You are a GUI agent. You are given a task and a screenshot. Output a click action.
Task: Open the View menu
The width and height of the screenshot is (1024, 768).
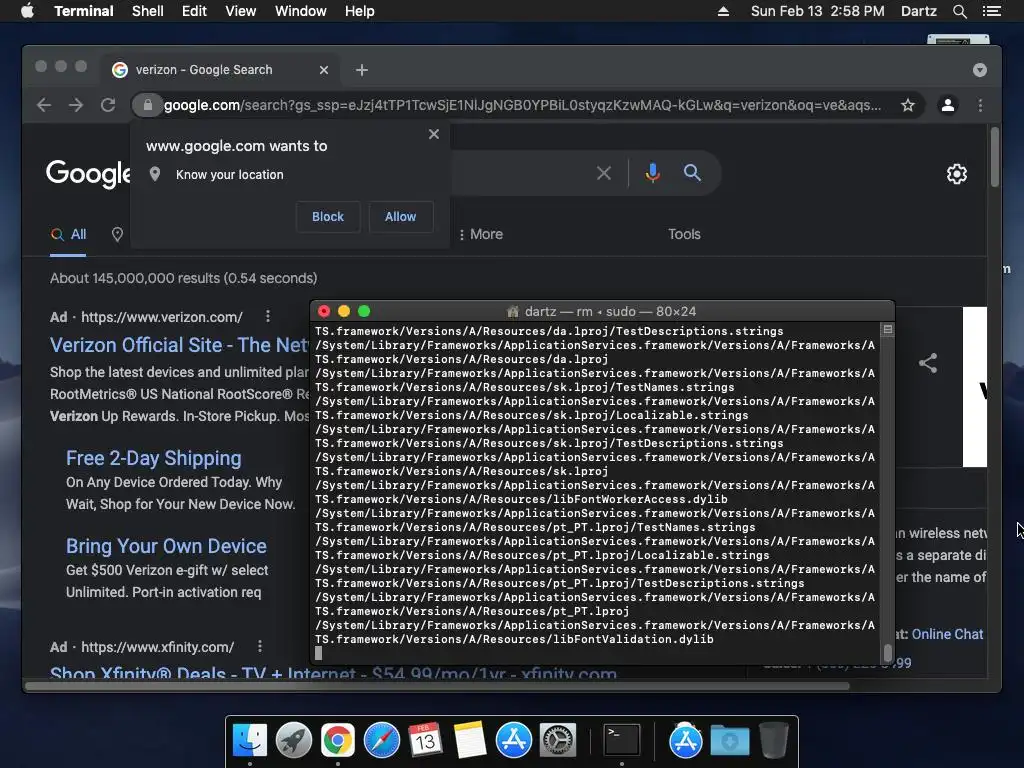tap(240, 11)
